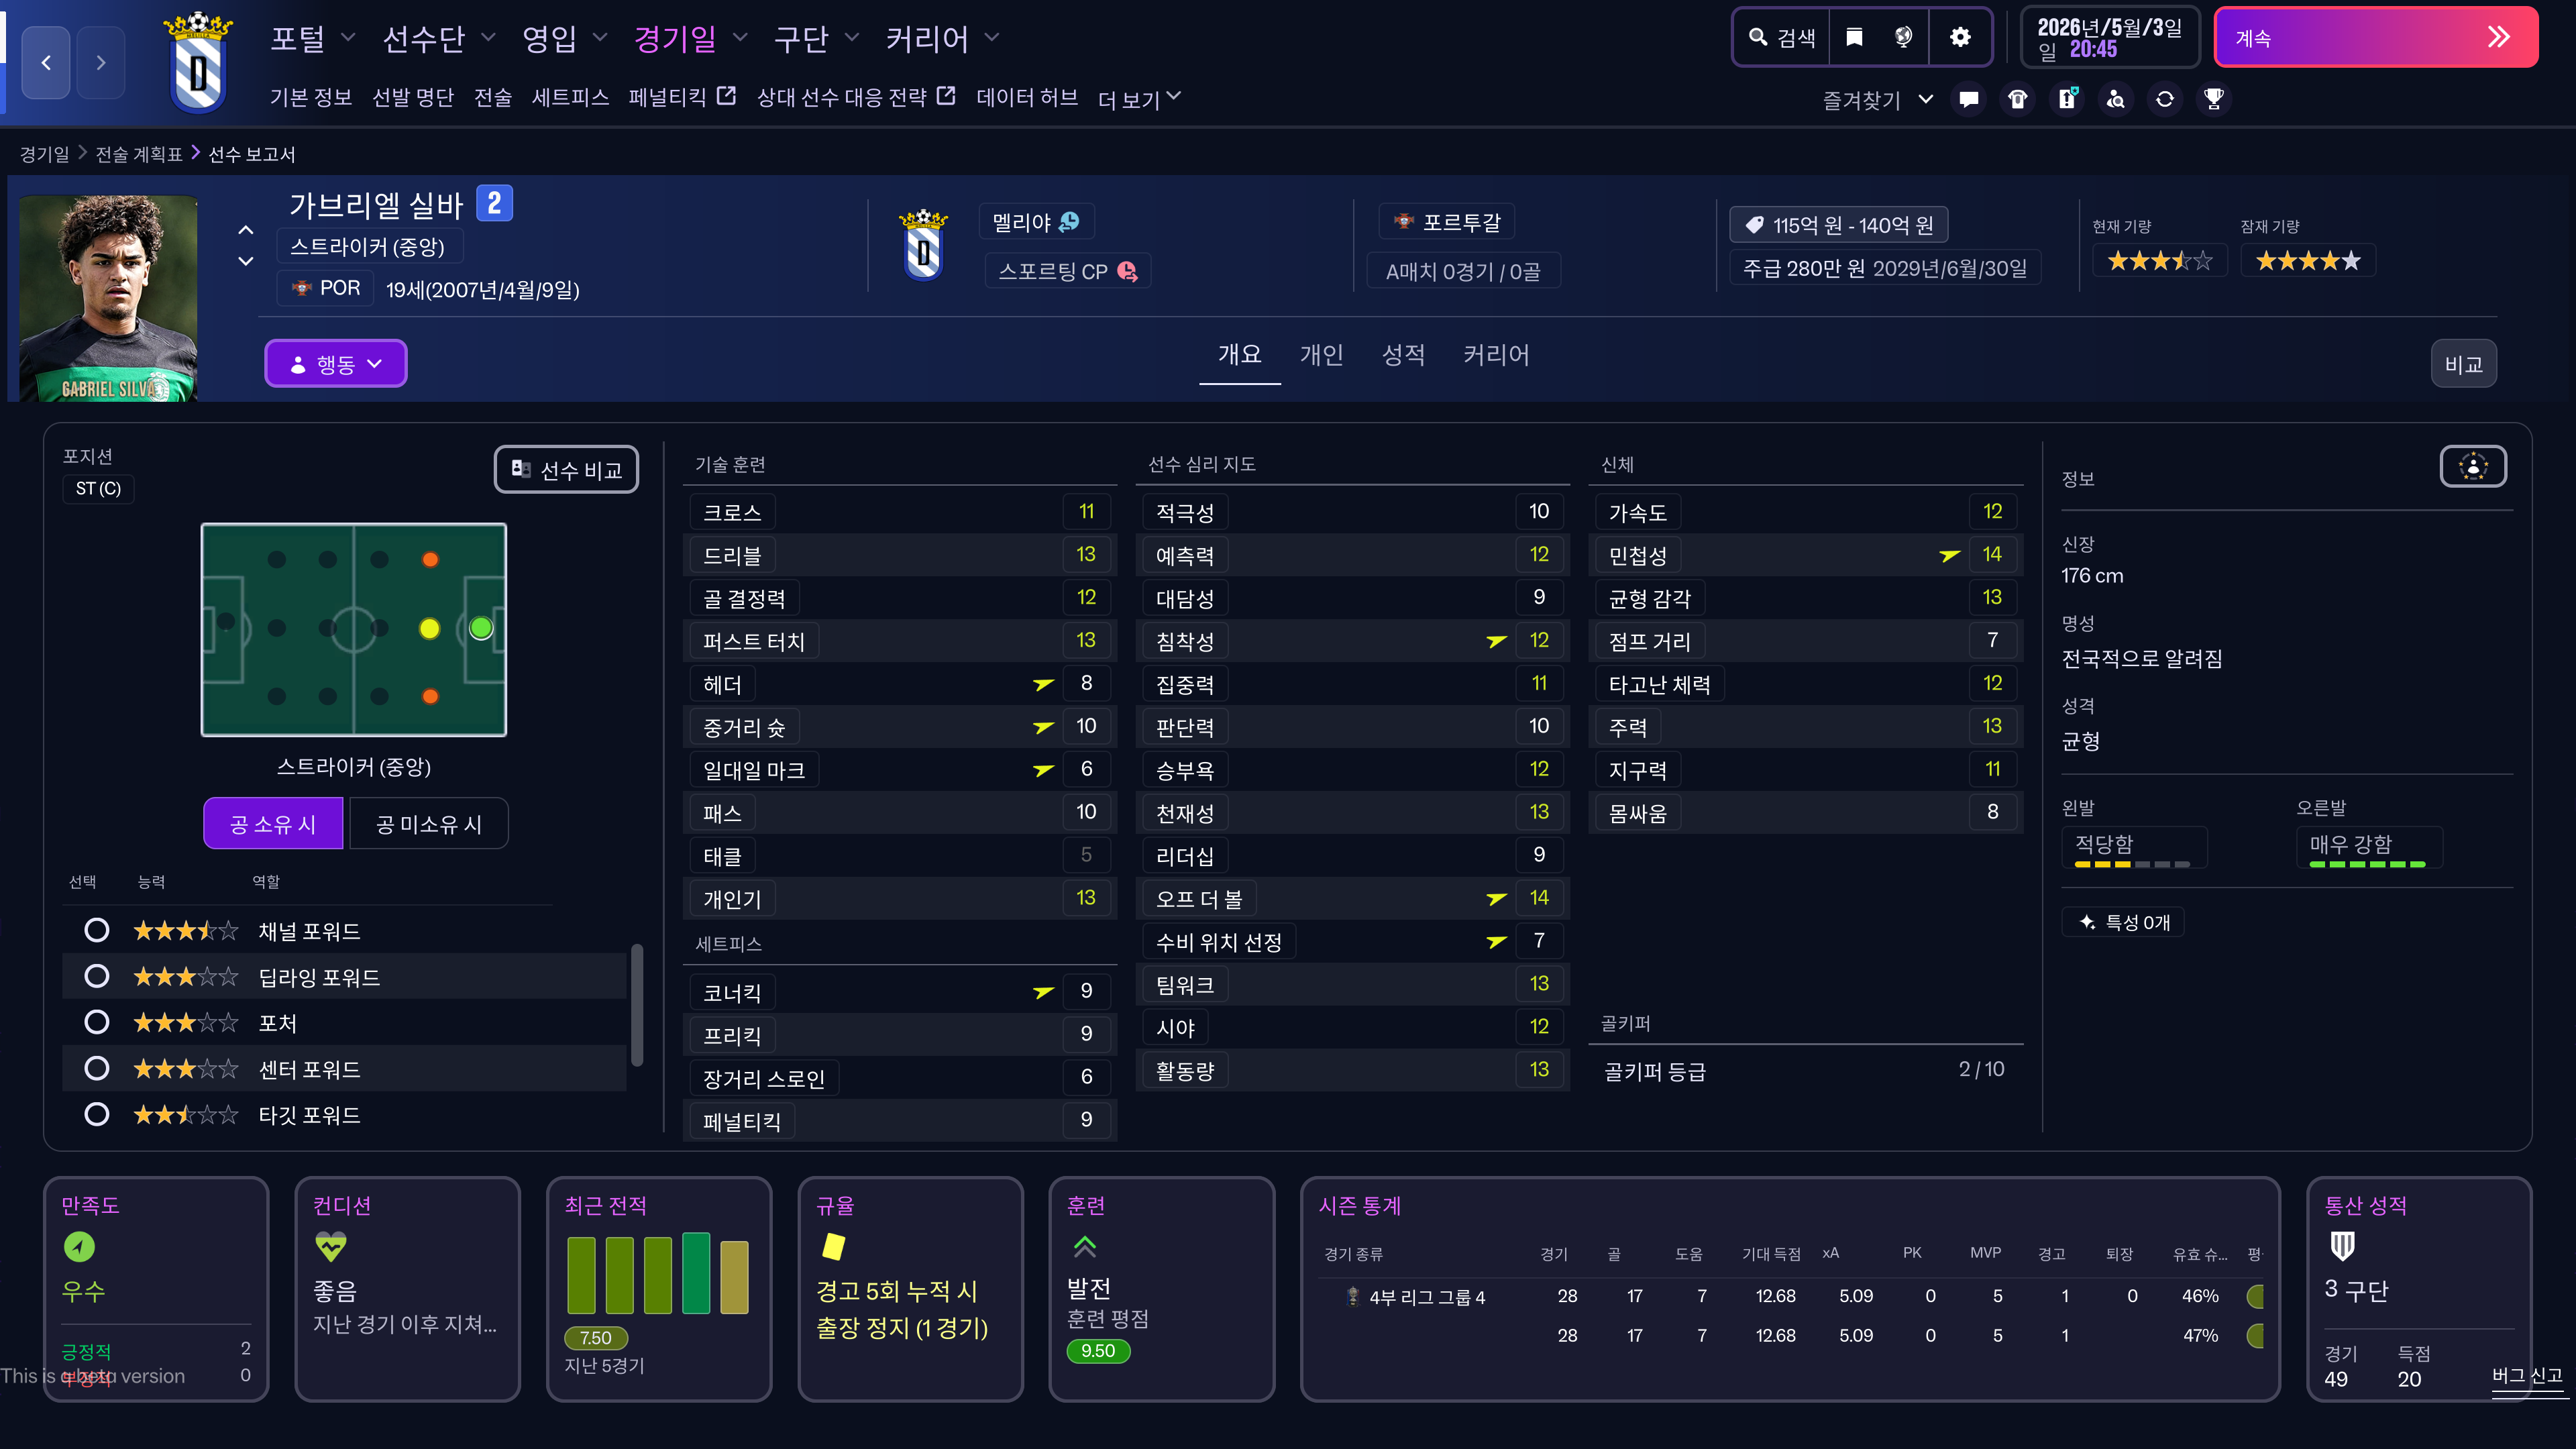The width and height of the screenshot is (2576, 1449).
Task: Open the 성적 tab
Action: click(x=1402, y=355)
